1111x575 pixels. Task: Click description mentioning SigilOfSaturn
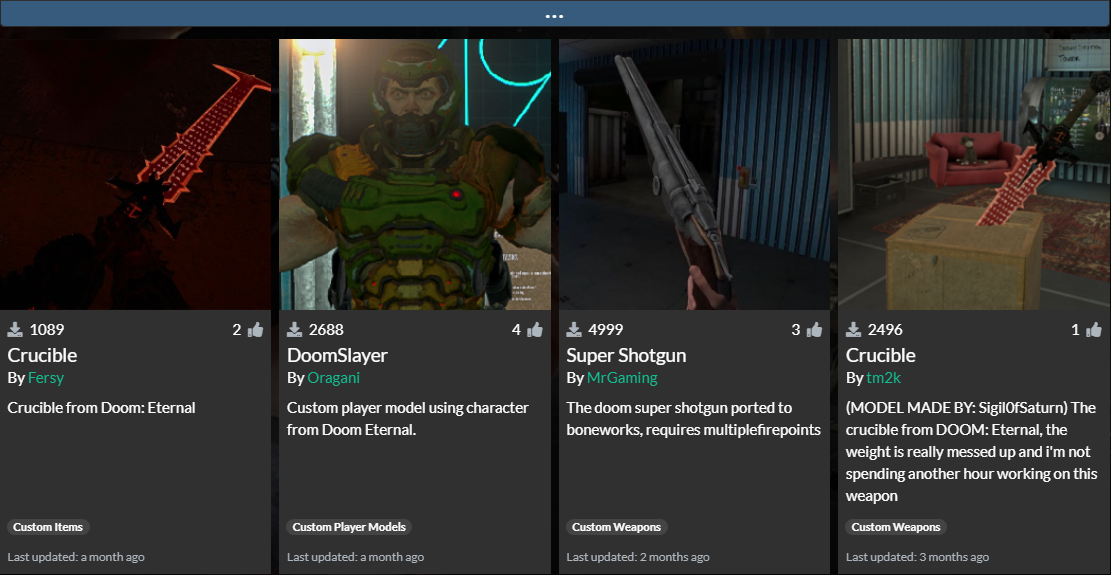tap(971, 452)
